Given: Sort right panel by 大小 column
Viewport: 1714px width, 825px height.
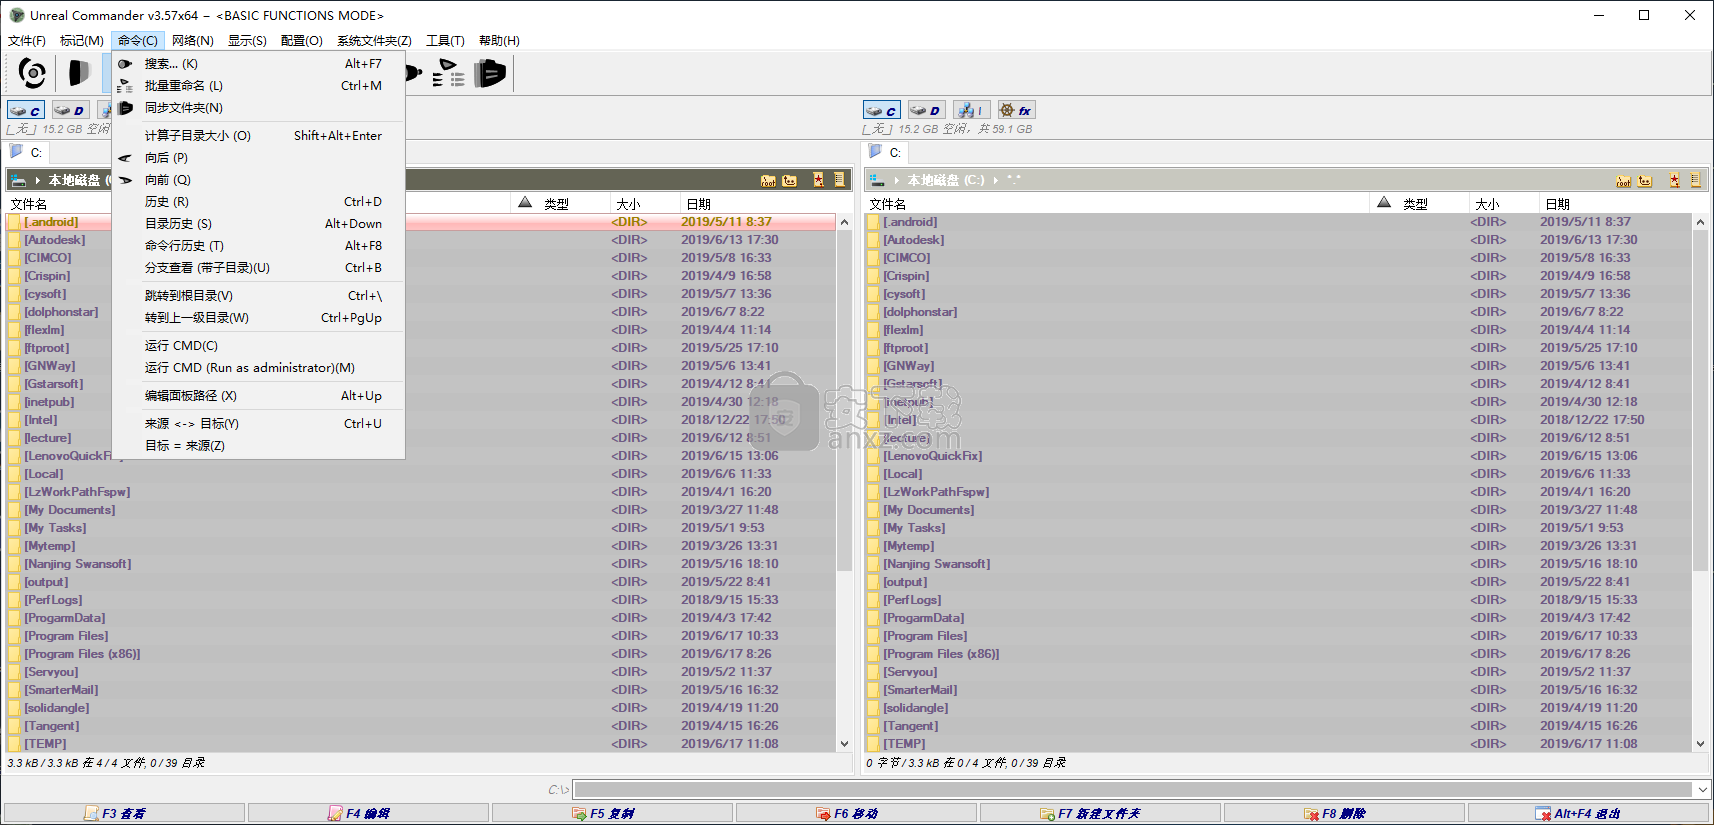Looking at the screenshot, I should [x=1503, y=203].
